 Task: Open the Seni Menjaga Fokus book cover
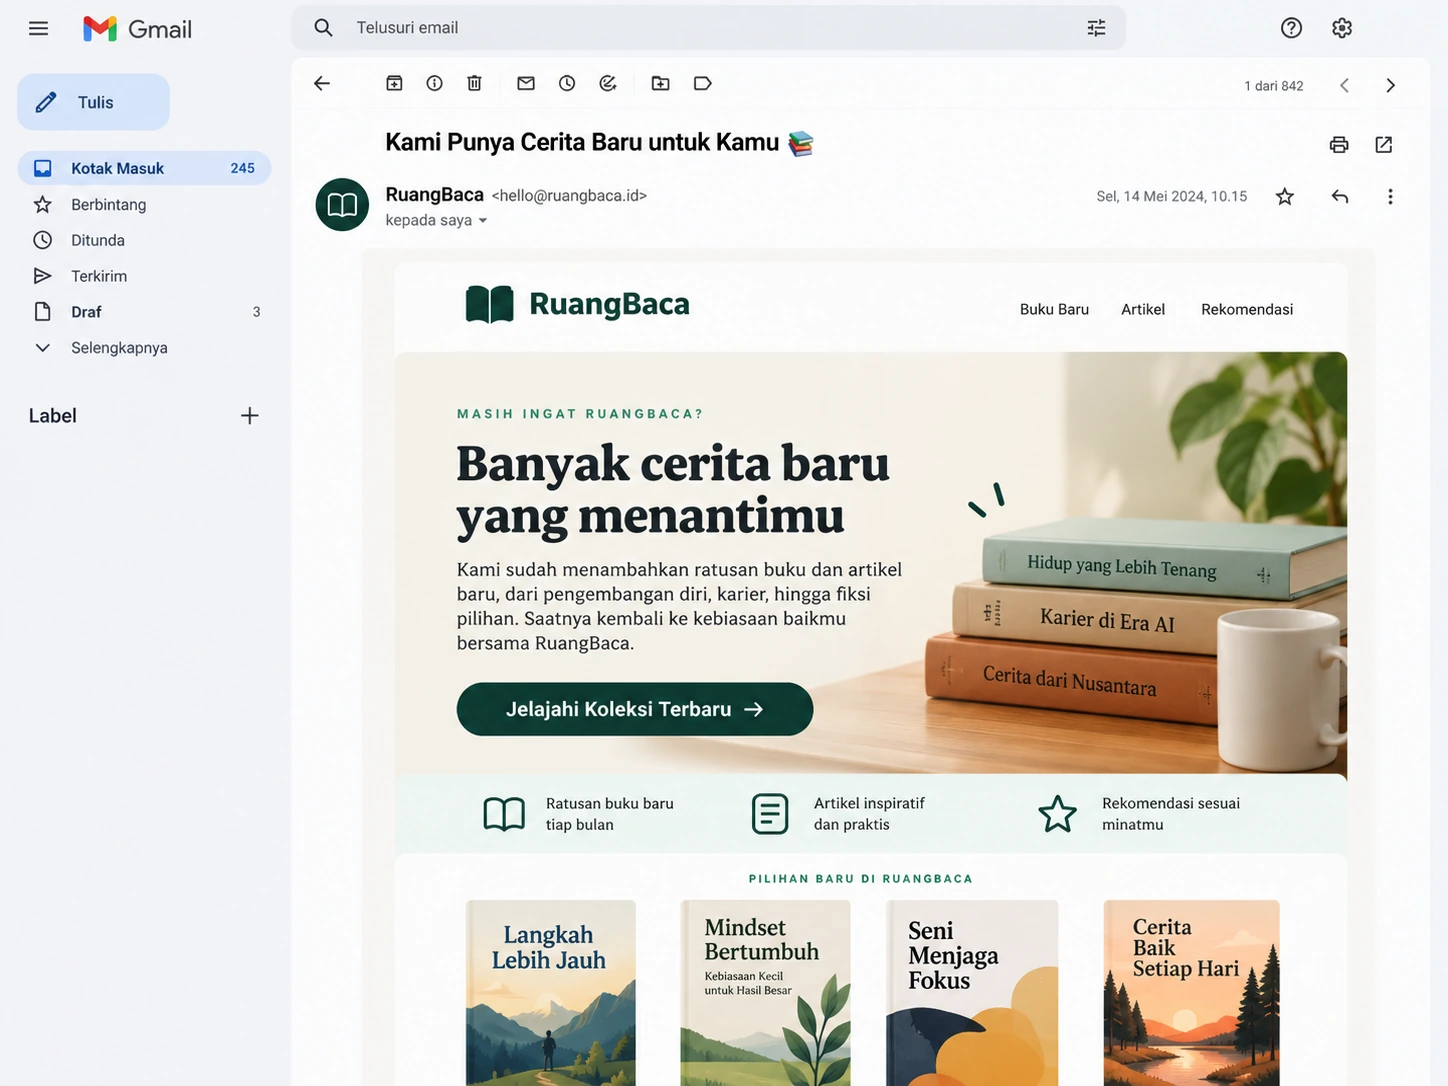(x=972, y=993)
